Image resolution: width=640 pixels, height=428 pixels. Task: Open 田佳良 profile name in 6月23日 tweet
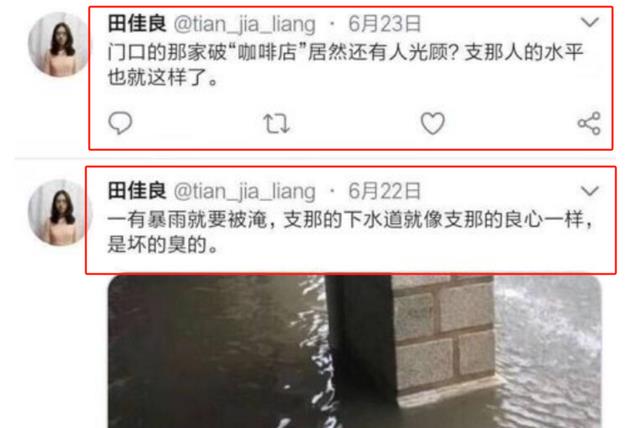coord(137,23)
